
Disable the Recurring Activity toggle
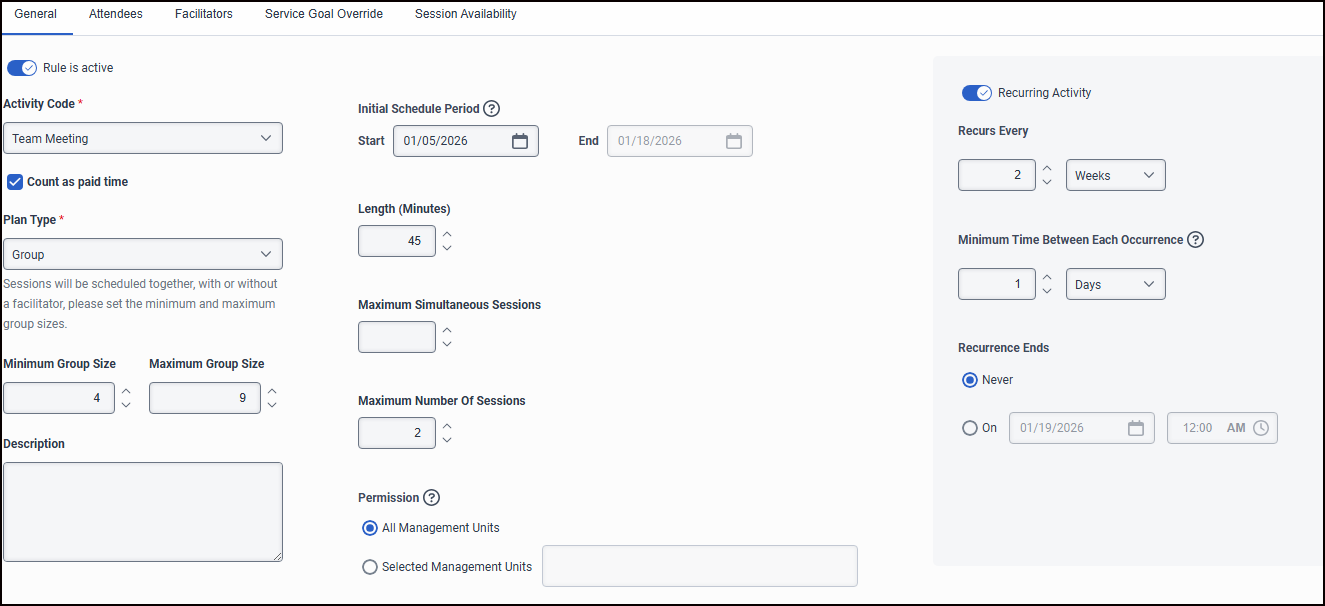pos(976,93)
